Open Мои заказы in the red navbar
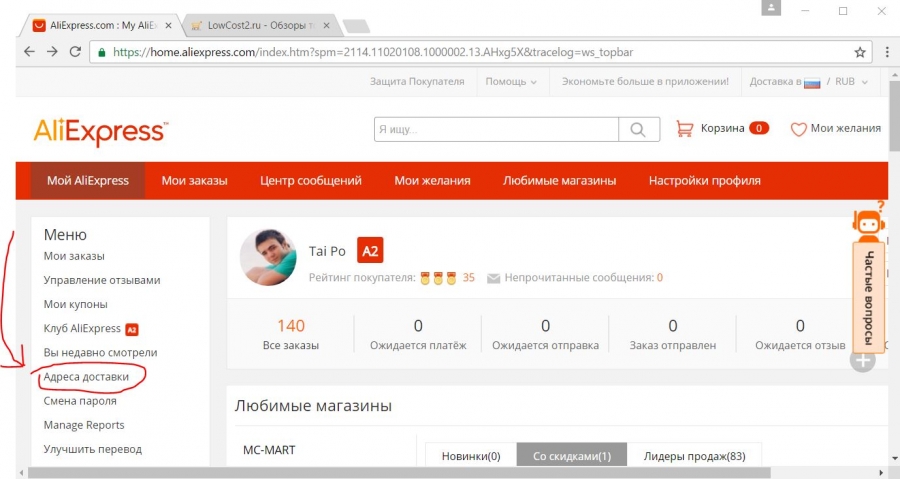Viewport: 900px width, 479px height. [x=195, y=181]
